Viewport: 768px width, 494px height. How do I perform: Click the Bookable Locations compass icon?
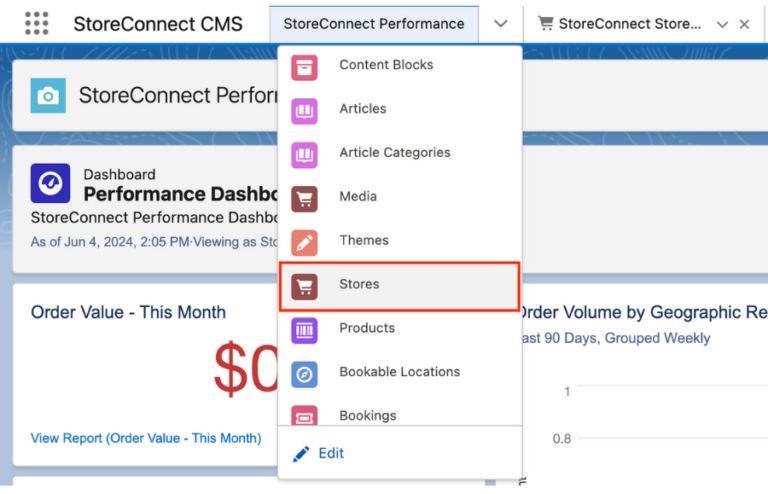tap(304, 372)
